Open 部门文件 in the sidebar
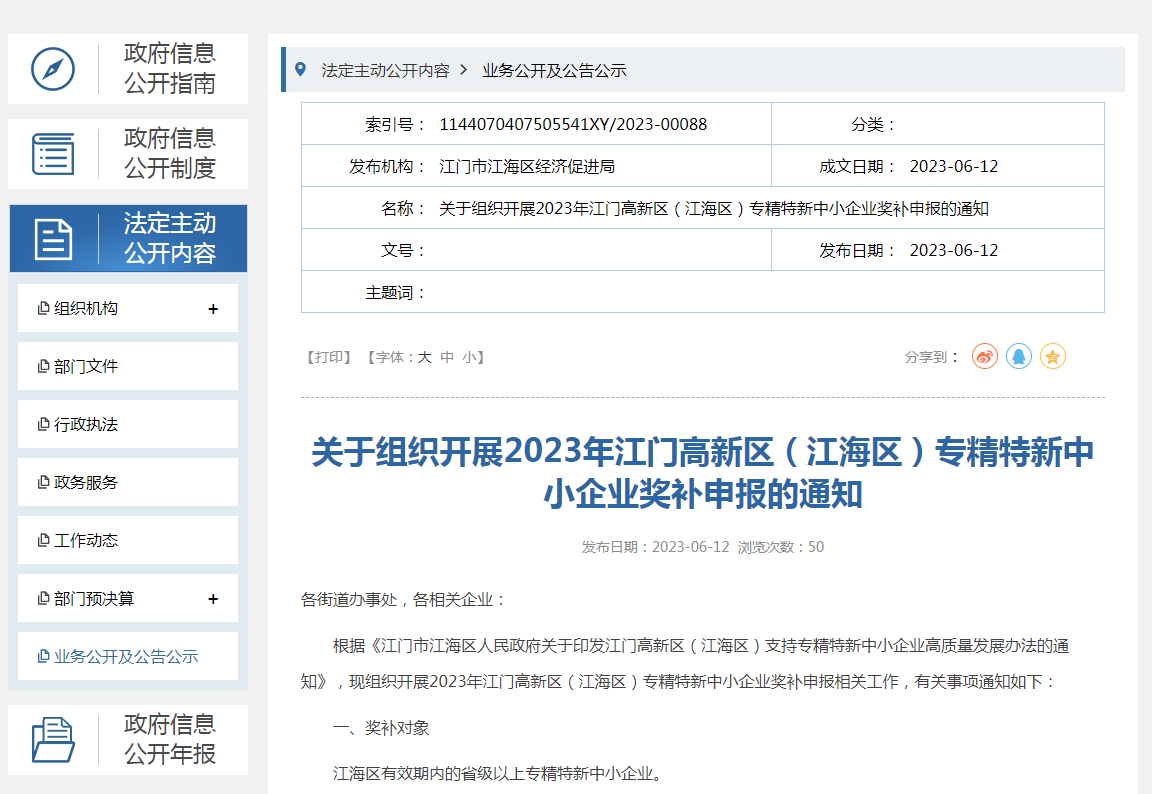1152x794 pixels. point(86,367)
